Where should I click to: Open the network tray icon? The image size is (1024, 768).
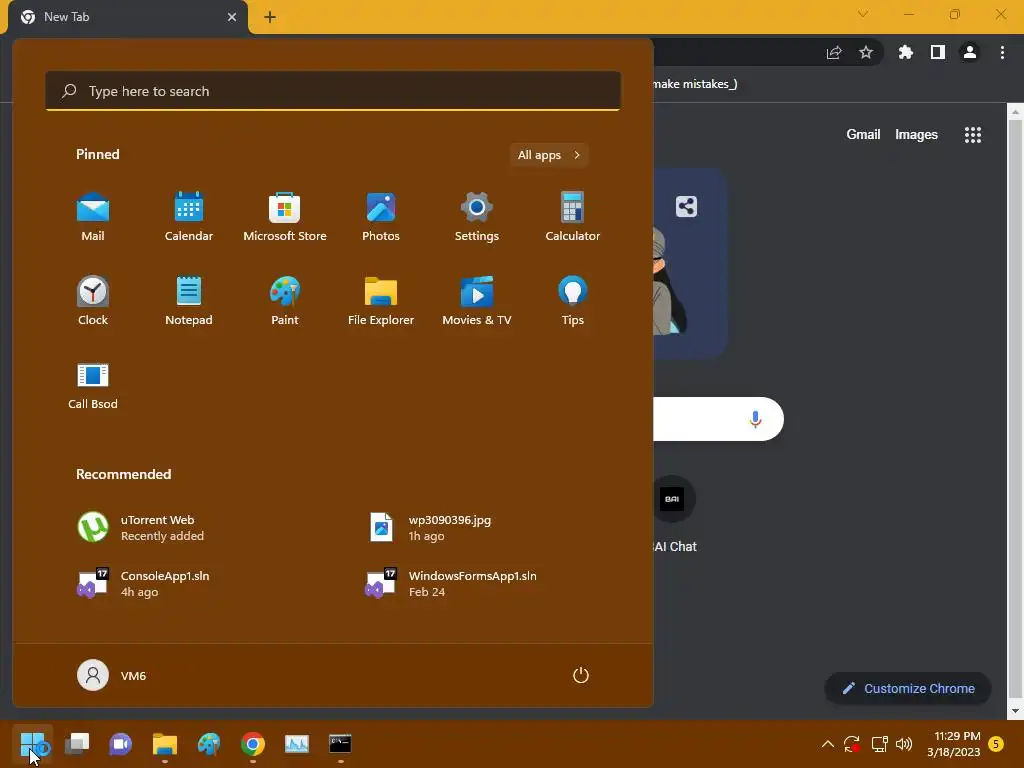pos(879,744)
